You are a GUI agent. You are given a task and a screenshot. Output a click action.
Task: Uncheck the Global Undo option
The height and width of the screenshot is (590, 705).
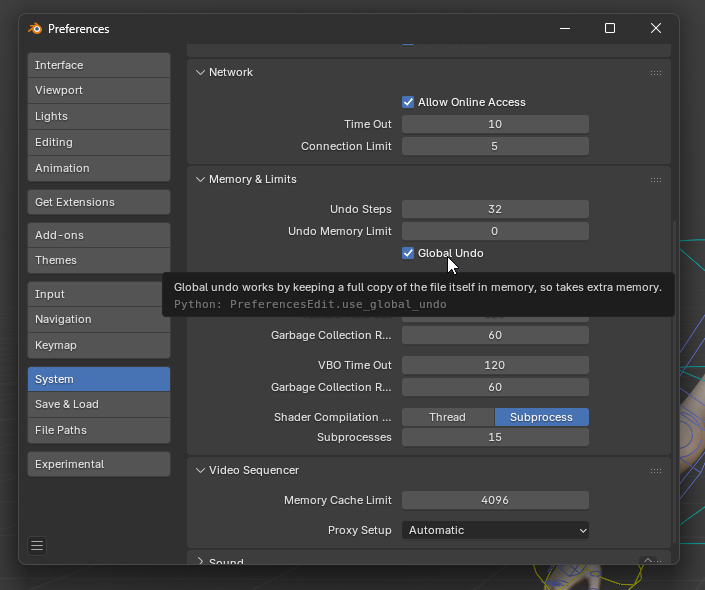coord(408,253)
